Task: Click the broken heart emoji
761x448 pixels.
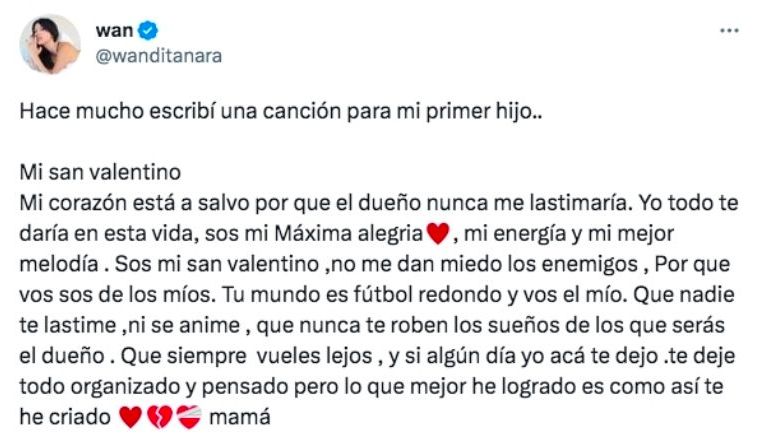Action: pyautogui.click(x=159, y=420)
